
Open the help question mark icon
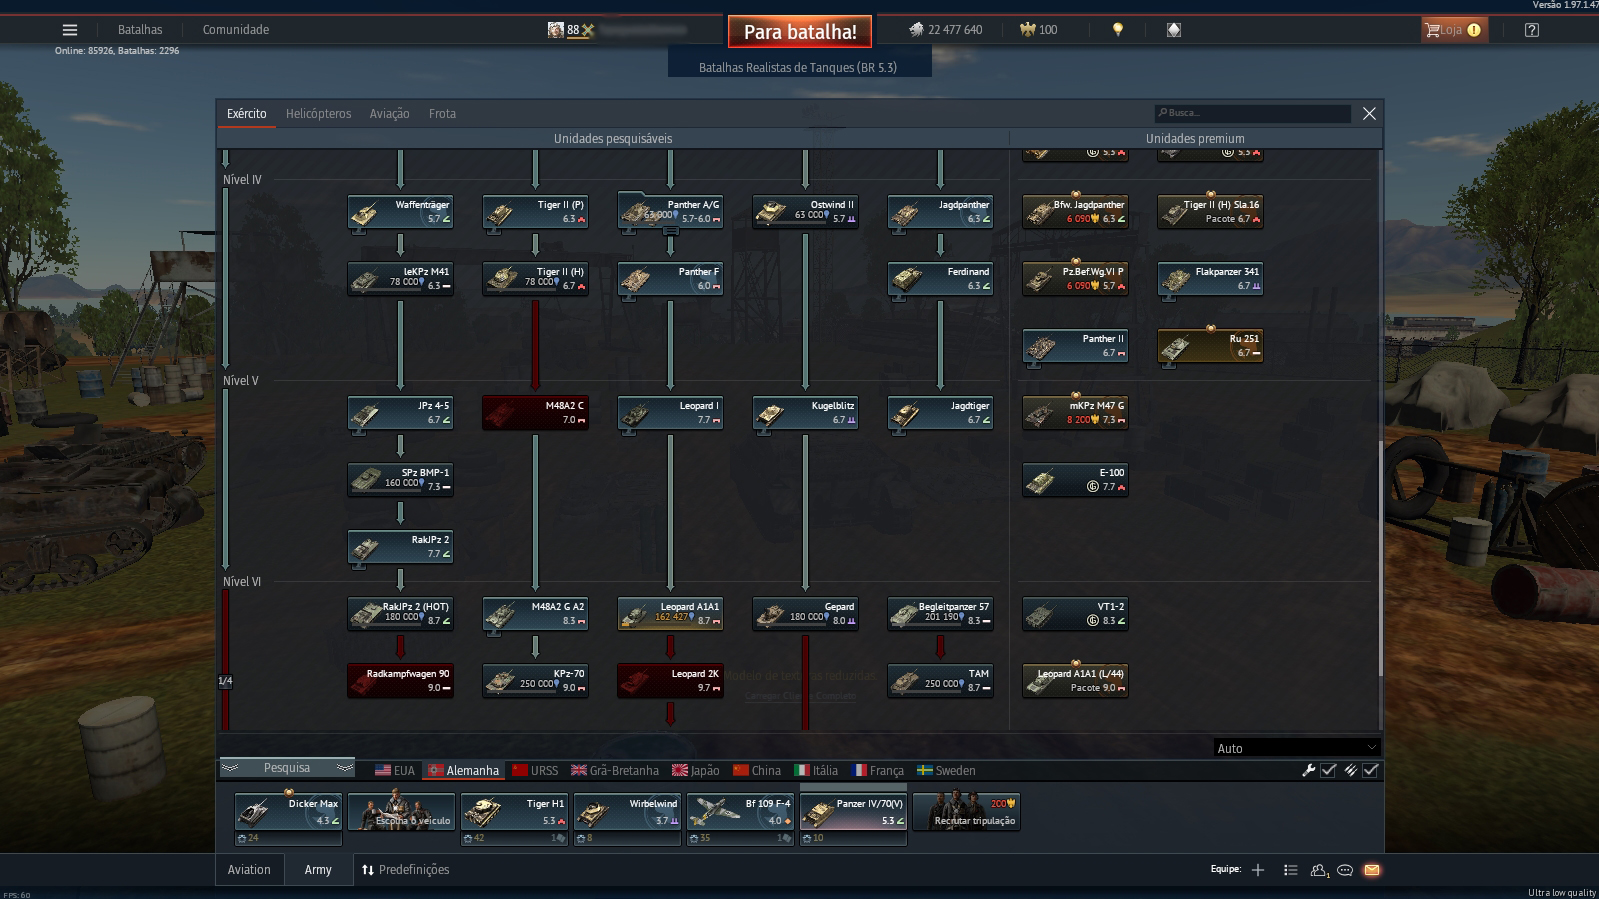[x=1531, y=30]
